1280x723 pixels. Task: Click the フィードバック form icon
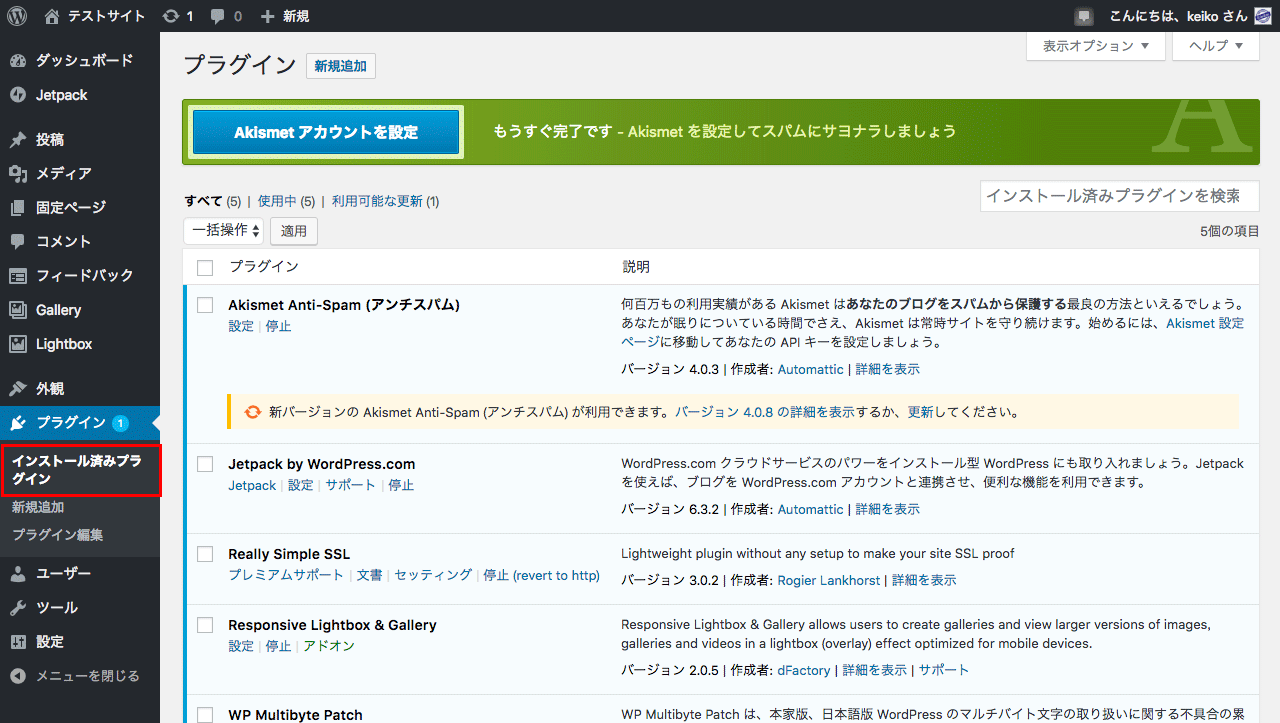point(18,276)
